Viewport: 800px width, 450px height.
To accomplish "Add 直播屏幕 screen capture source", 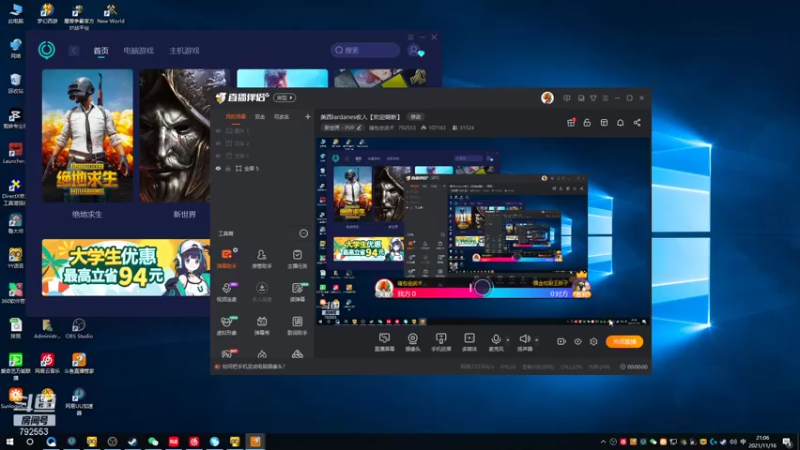I will tap(384, 342).
